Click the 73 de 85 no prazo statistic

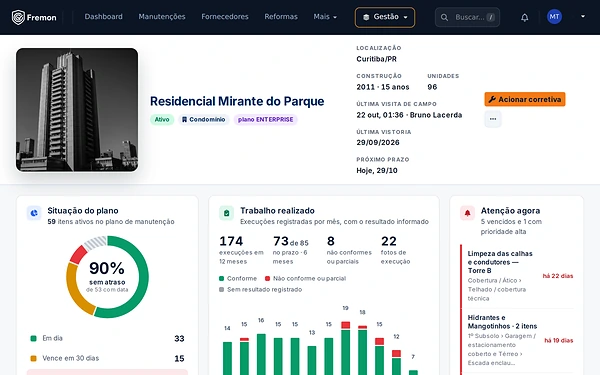coord(291,250)
